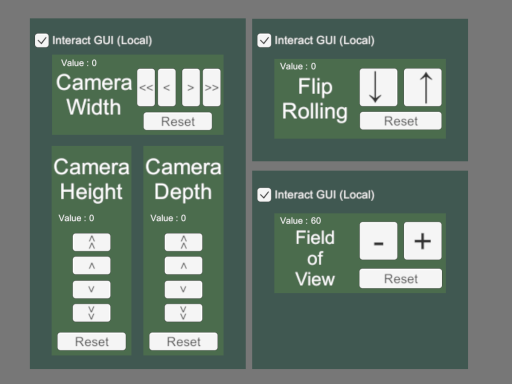Reset the Camera Height value
This screenshot has height=384, width=512.
tap(92, 341)
